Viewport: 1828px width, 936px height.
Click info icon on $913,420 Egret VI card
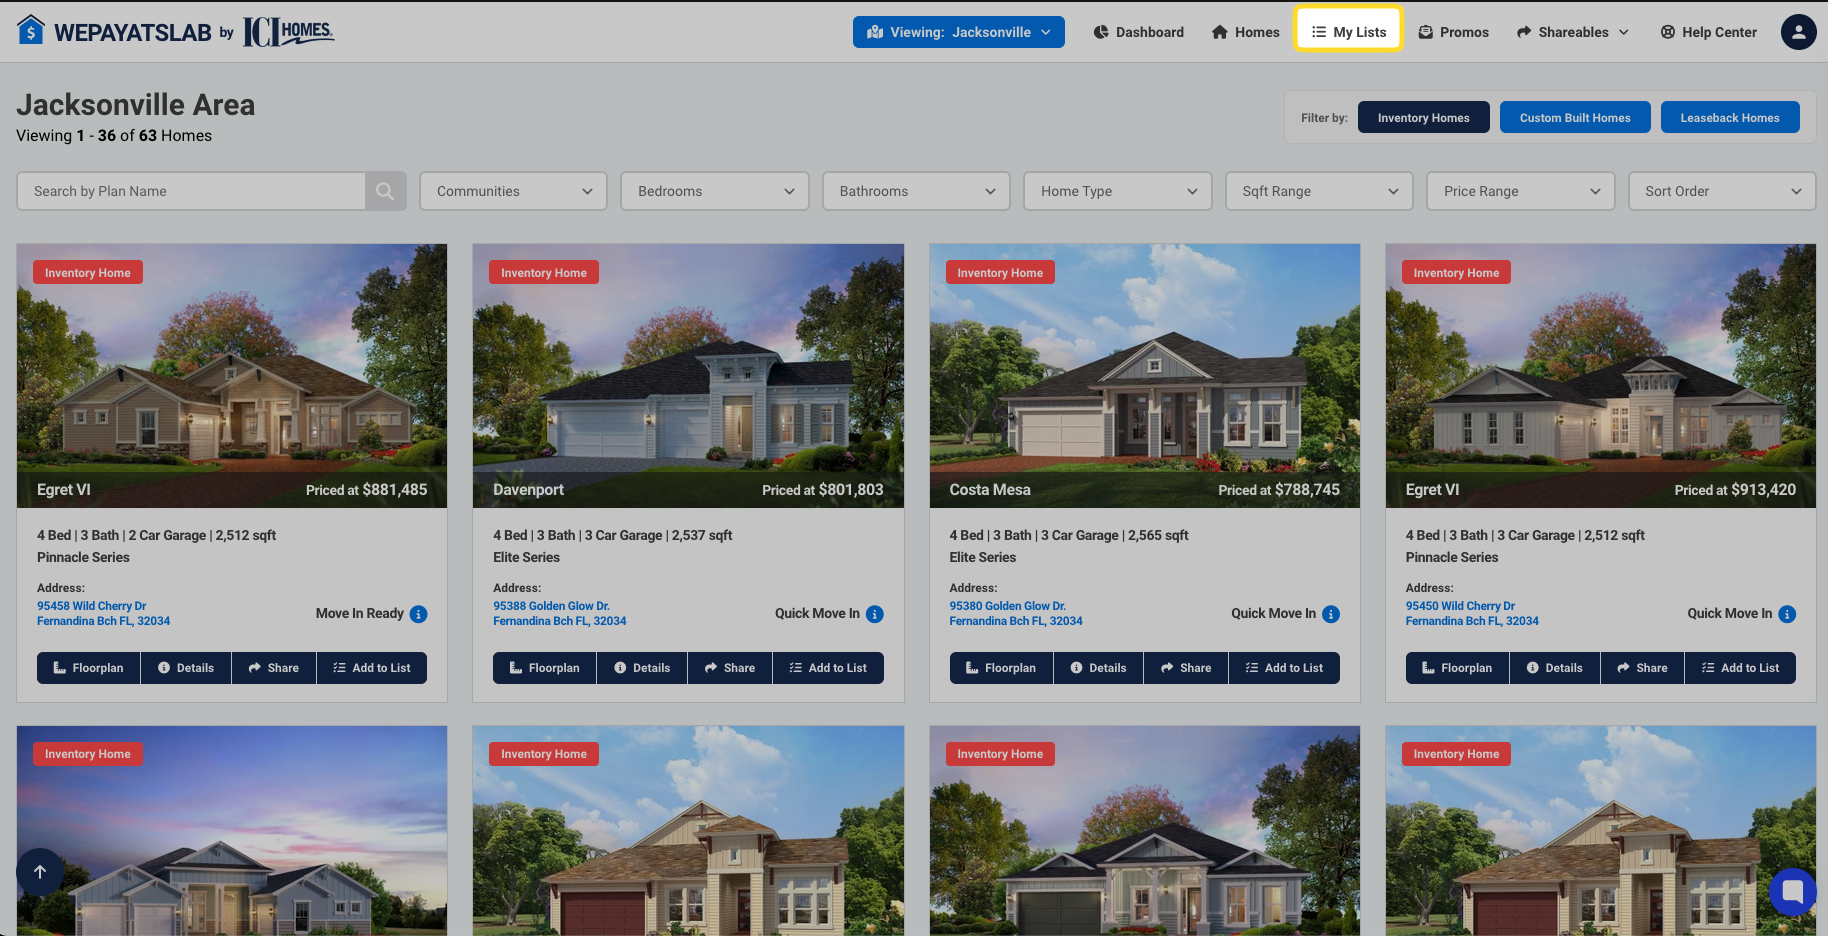[1787, 614]
